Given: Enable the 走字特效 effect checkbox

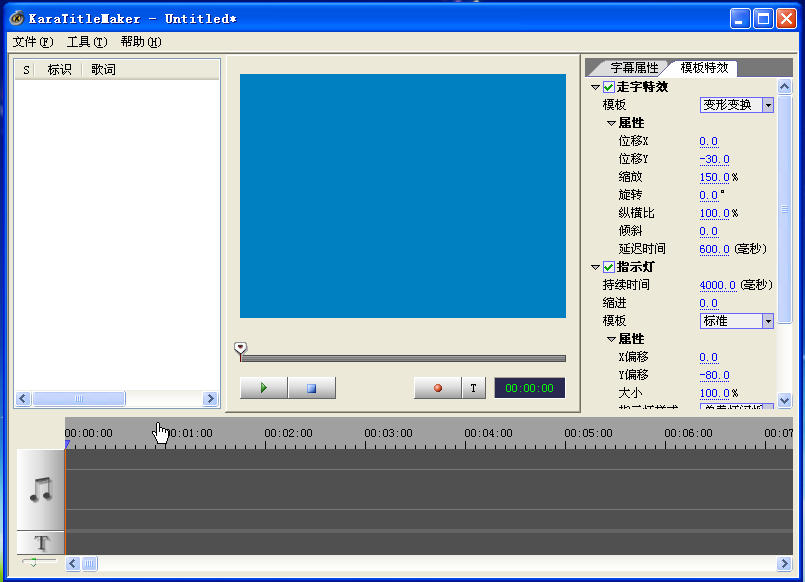Looking at the screenshot, I should tap(608, 87).
